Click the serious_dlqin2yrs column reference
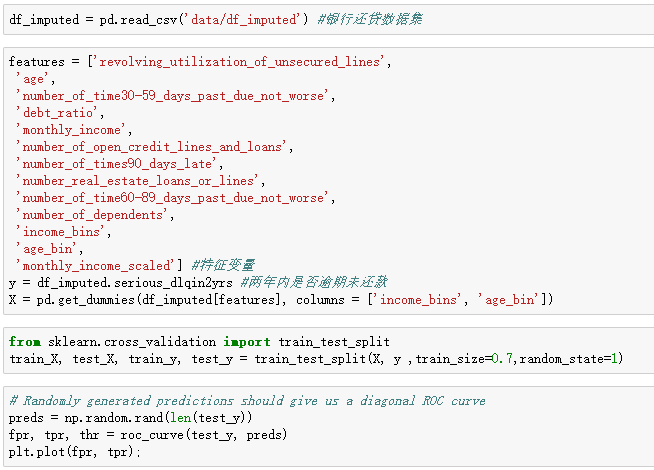 tap(173, 283)
